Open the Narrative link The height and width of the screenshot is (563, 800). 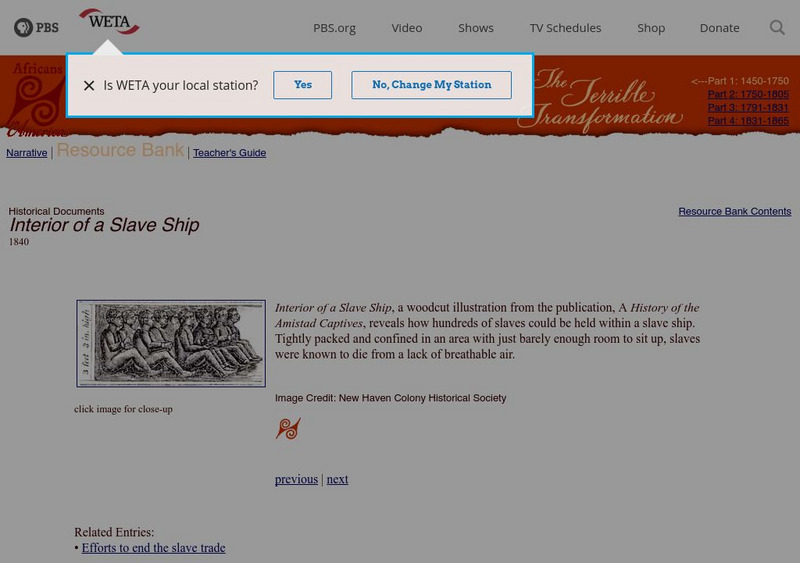click(27, 153)
